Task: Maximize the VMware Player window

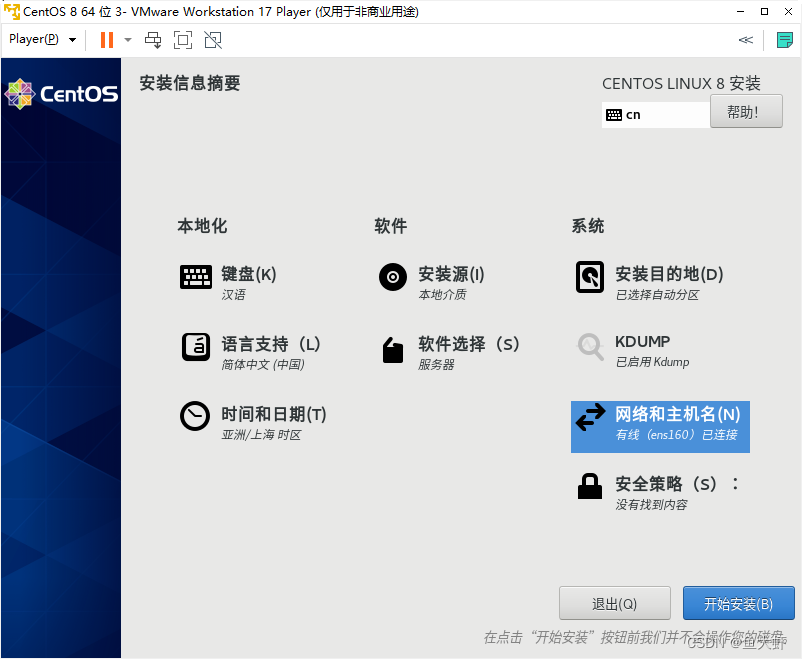Action: [764, 11]
